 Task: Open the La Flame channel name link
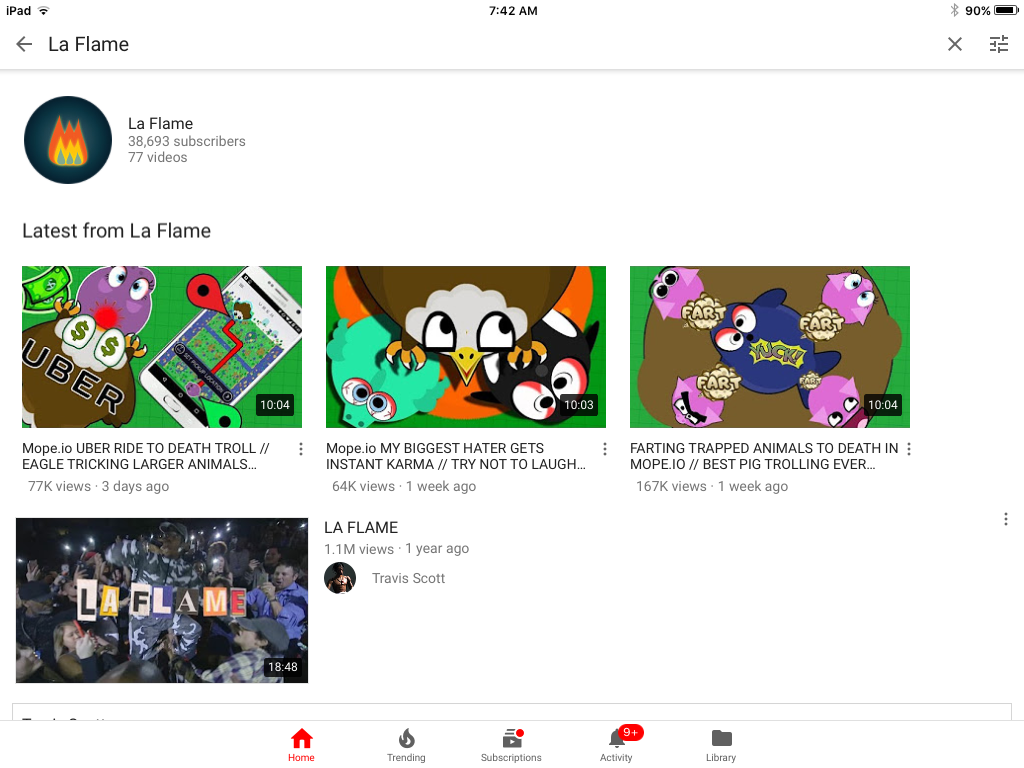coord(161,123)
